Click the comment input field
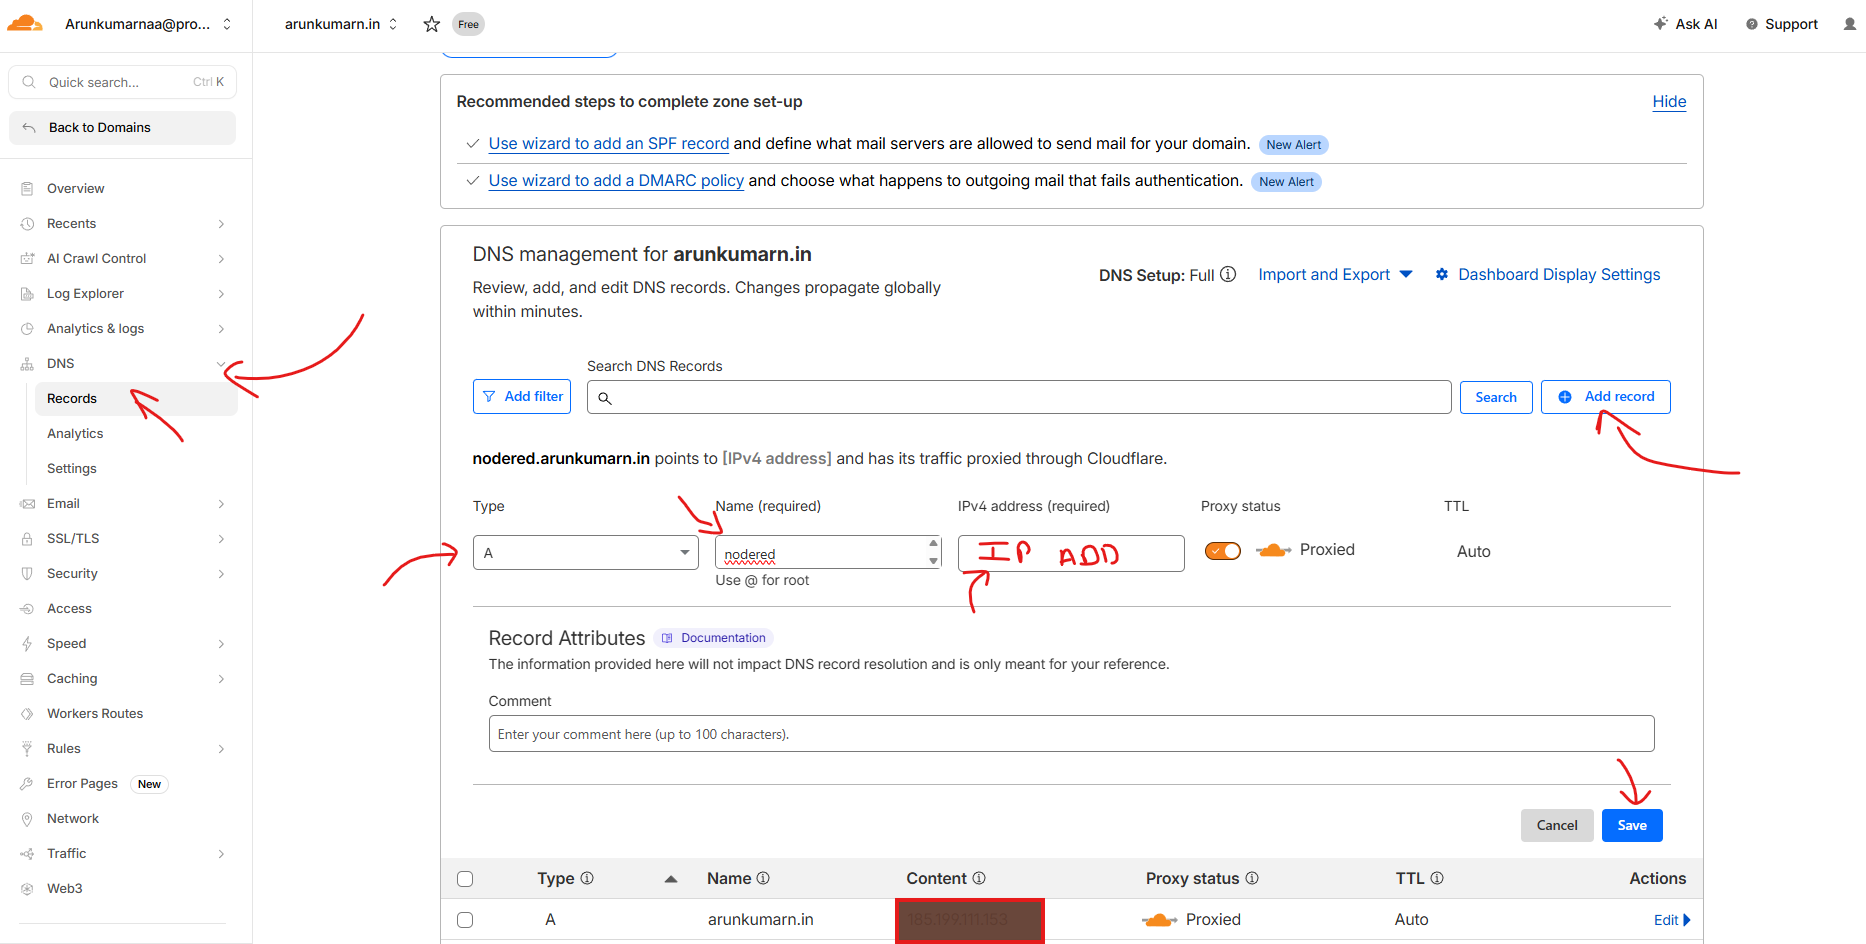The height and width of the screenshot is (944, 1866). [x=1070, y=733]
